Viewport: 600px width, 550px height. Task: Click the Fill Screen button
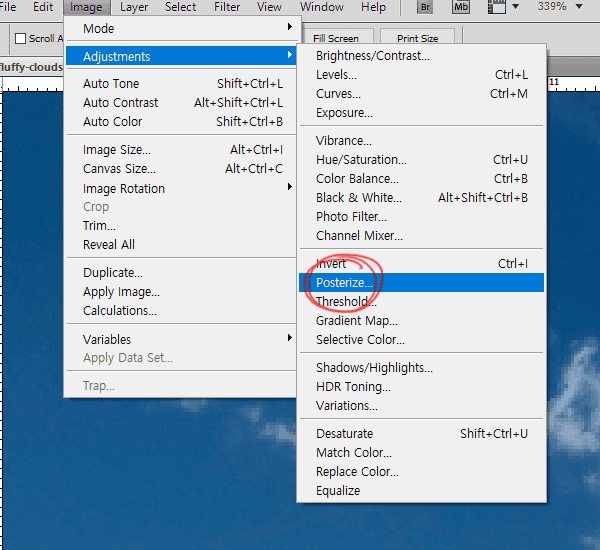(336, 39)
